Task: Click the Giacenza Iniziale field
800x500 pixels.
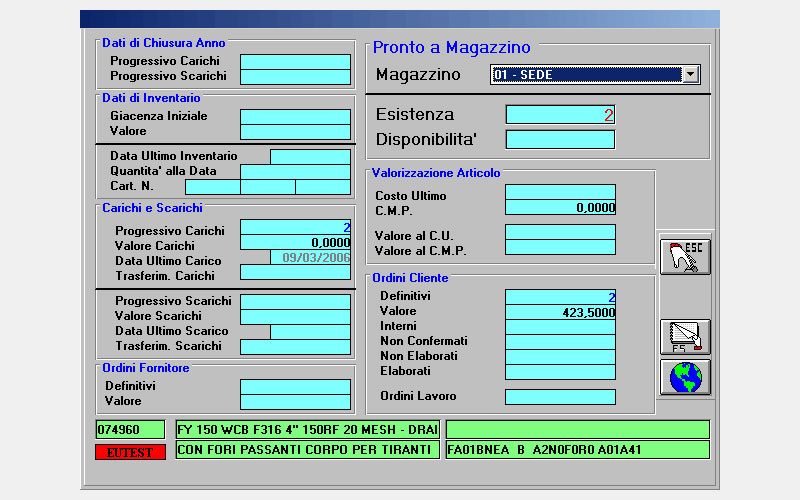Action: click(x=295, y=117)
